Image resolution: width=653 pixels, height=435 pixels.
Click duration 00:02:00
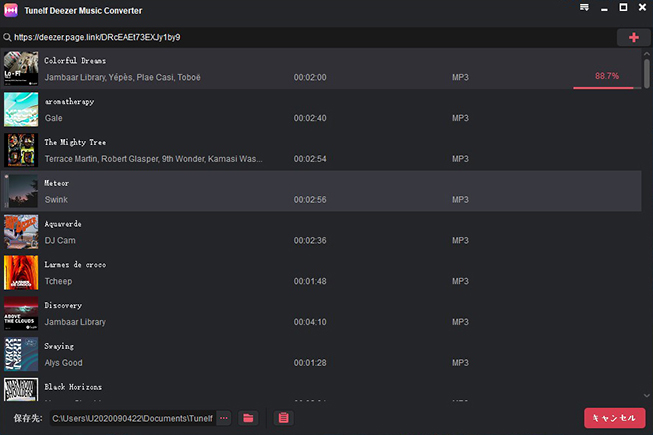(310, 77)
